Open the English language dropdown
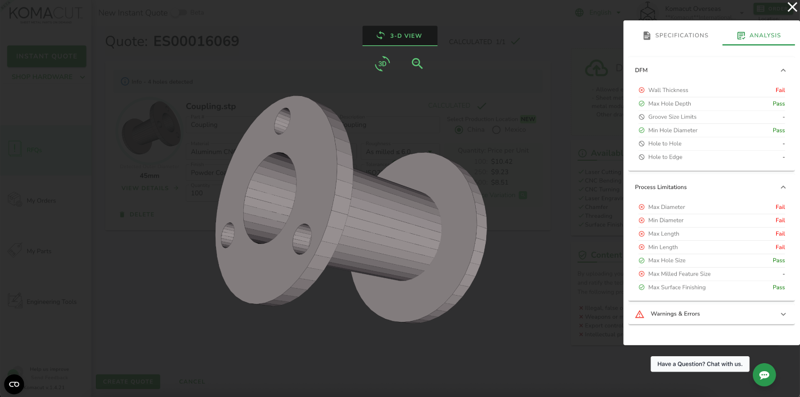800x397 pixels. pos(598,12)
